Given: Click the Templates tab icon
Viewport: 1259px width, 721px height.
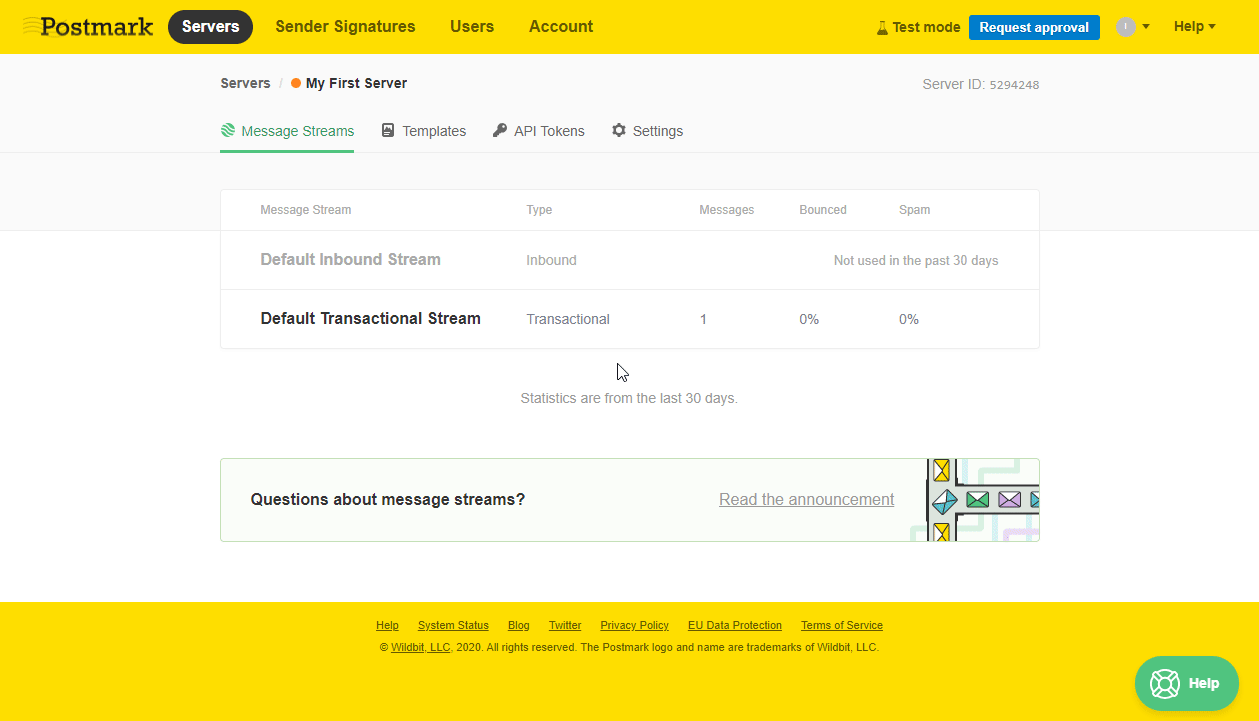Looking at the screenshot, I should (388, 131).
